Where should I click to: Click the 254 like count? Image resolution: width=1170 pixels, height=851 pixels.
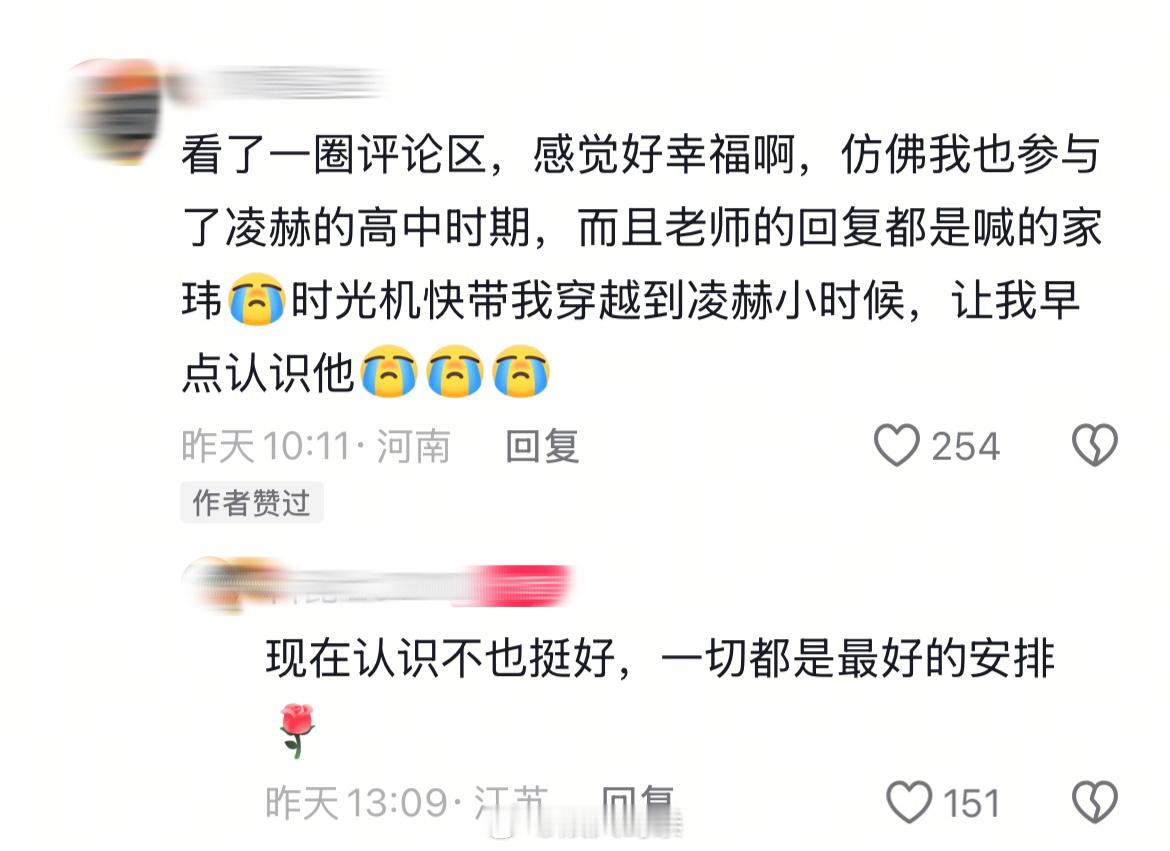pos(965,446)
